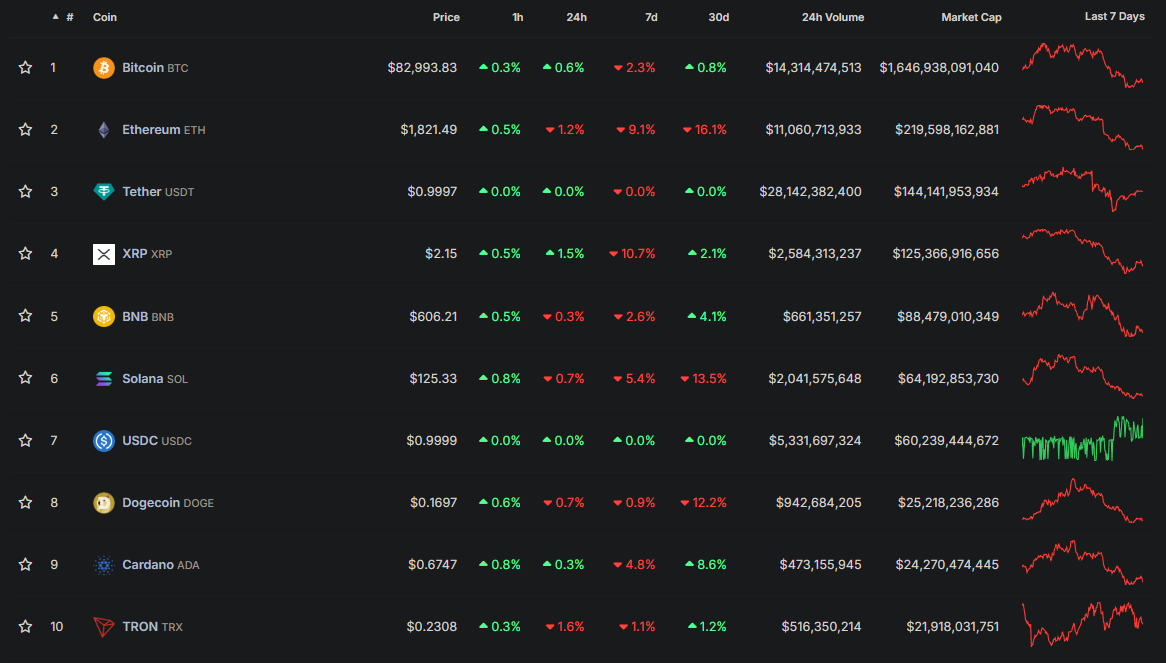The width and height of the screenshot is (1166, 663).
Task: Open TRON's 7-day sparkline chart
Action: tap(1083, 624)
